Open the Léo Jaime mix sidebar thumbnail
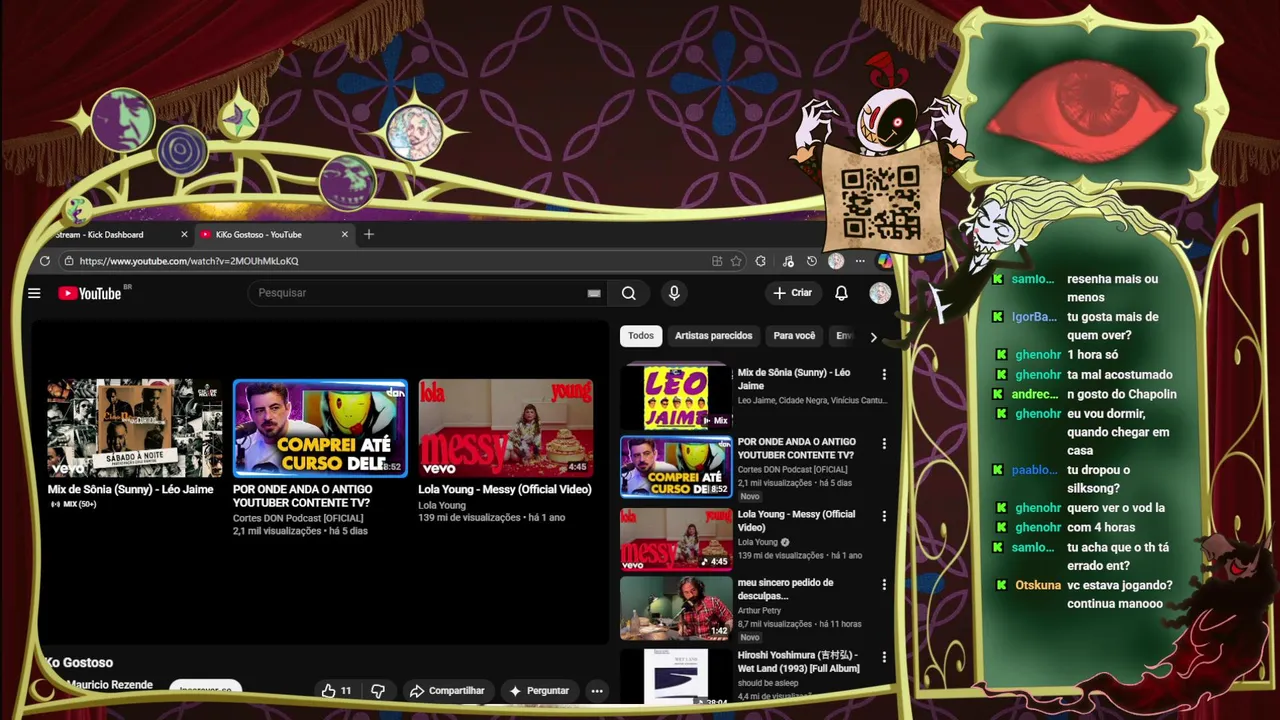The image size is (1280, 720). tap(676, 397)
